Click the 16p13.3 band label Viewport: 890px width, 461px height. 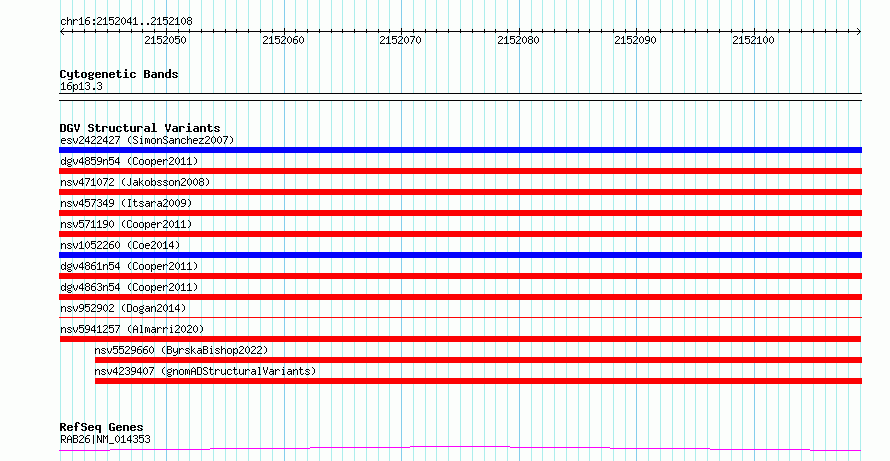[81, 87]
